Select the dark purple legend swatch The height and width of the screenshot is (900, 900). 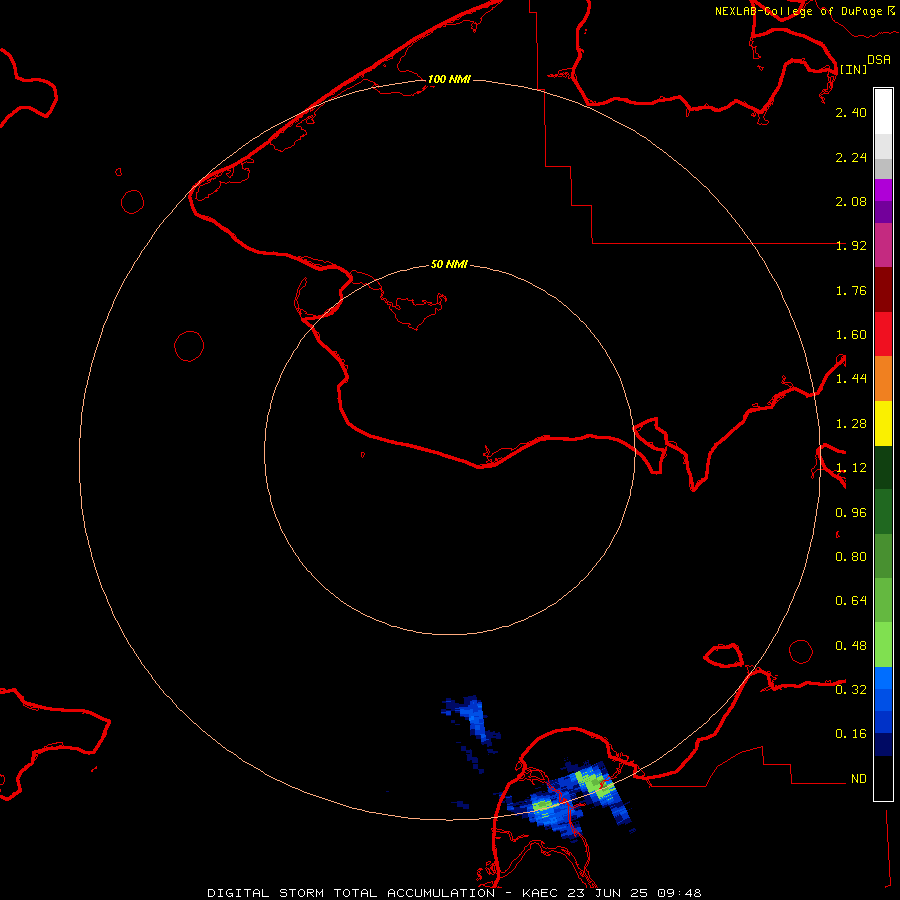tap(883, 212)
